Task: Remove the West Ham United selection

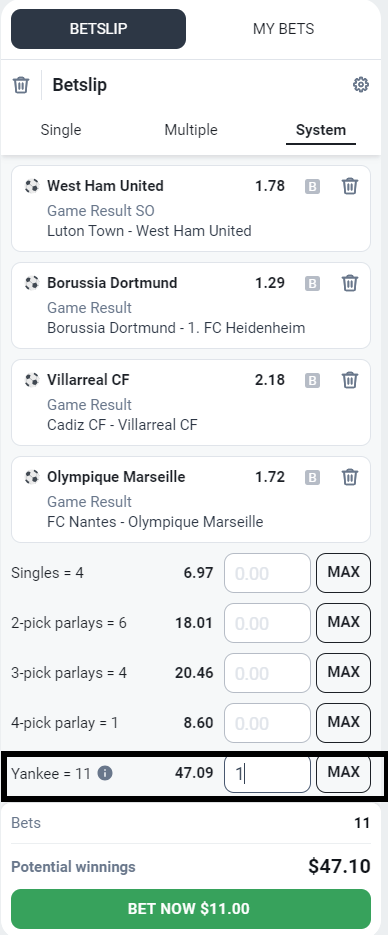Action: pyautogui.click(x=350, y=186)
